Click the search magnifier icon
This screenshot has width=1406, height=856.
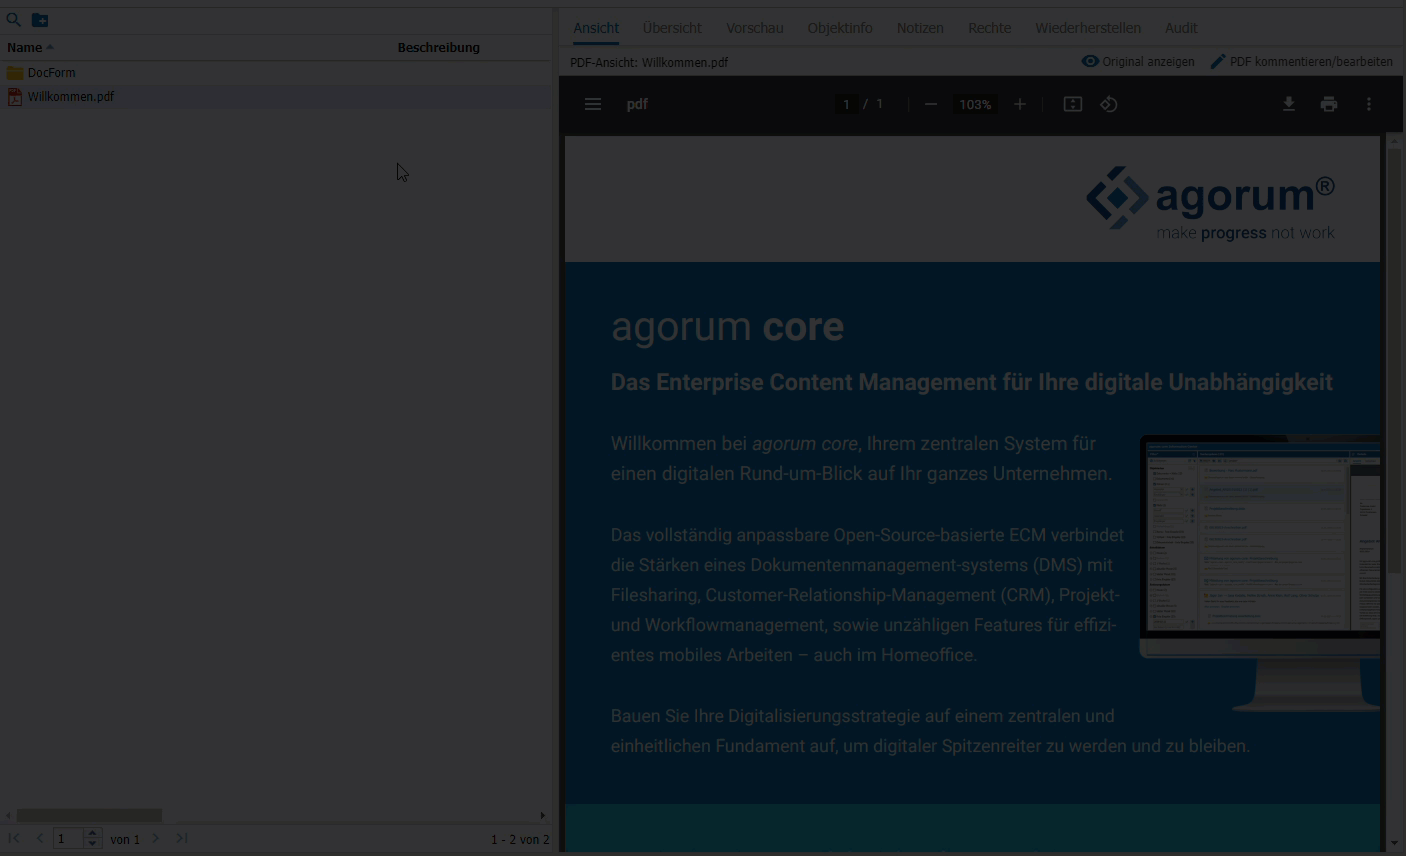(x=14, y=19)
